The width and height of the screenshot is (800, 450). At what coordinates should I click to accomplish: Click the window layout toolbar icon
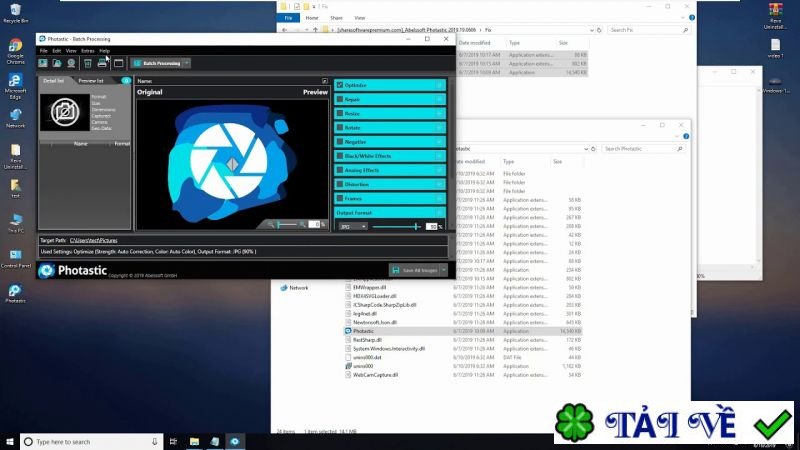click(118, 63)
